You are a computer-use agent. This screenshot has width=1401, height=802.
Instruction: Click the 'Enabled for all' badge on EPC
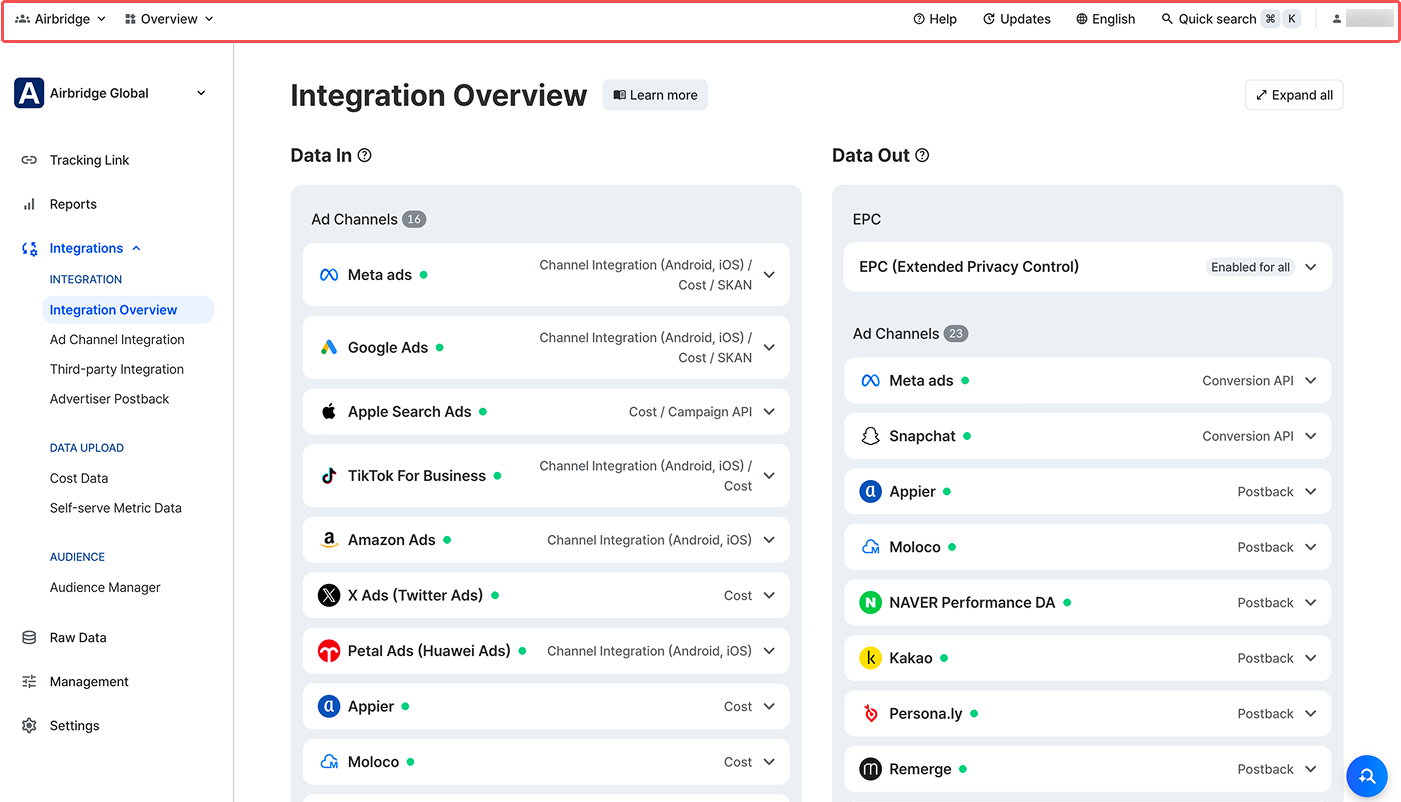pos(1250,267)
